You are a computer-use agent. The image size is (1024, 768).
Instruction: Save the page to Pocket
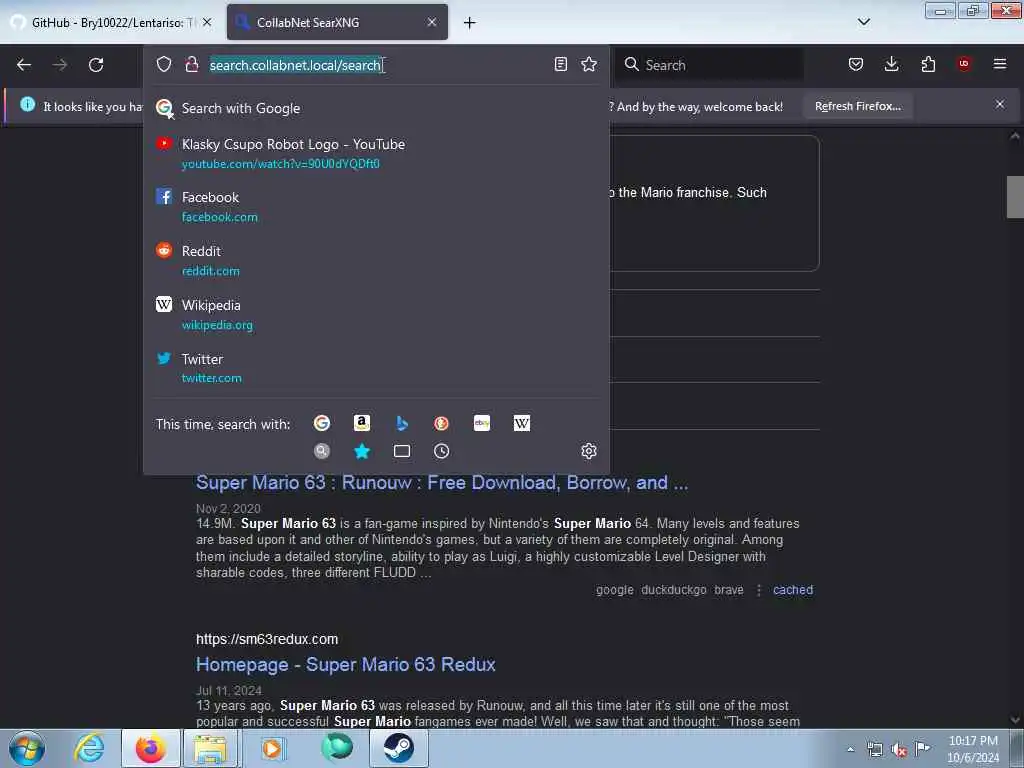pos(856,64)
